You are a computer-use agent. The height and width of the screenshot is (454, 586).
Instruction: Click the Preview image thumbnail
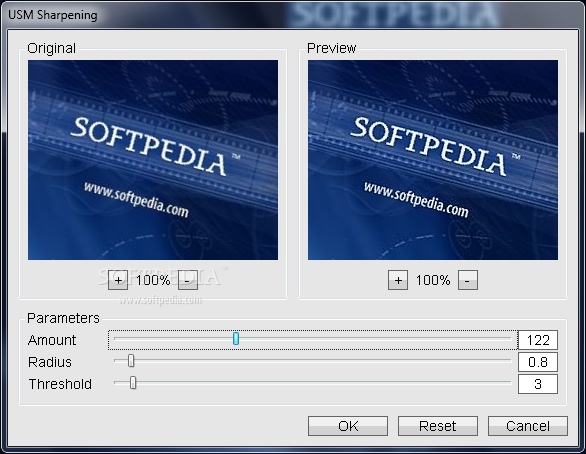(x=433, y=160)
